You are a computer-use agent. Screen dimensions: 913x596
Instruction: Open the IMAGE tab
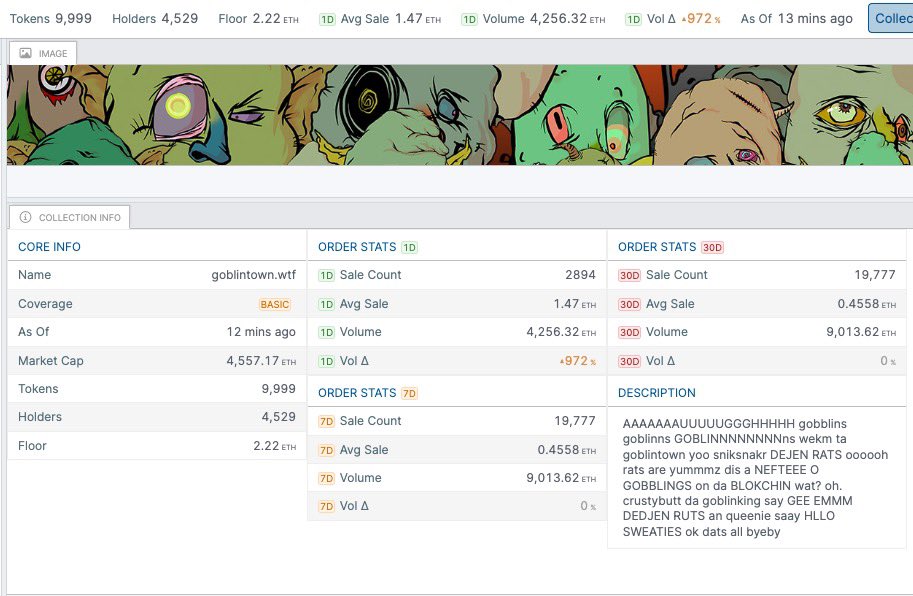(x=43, y=54)
